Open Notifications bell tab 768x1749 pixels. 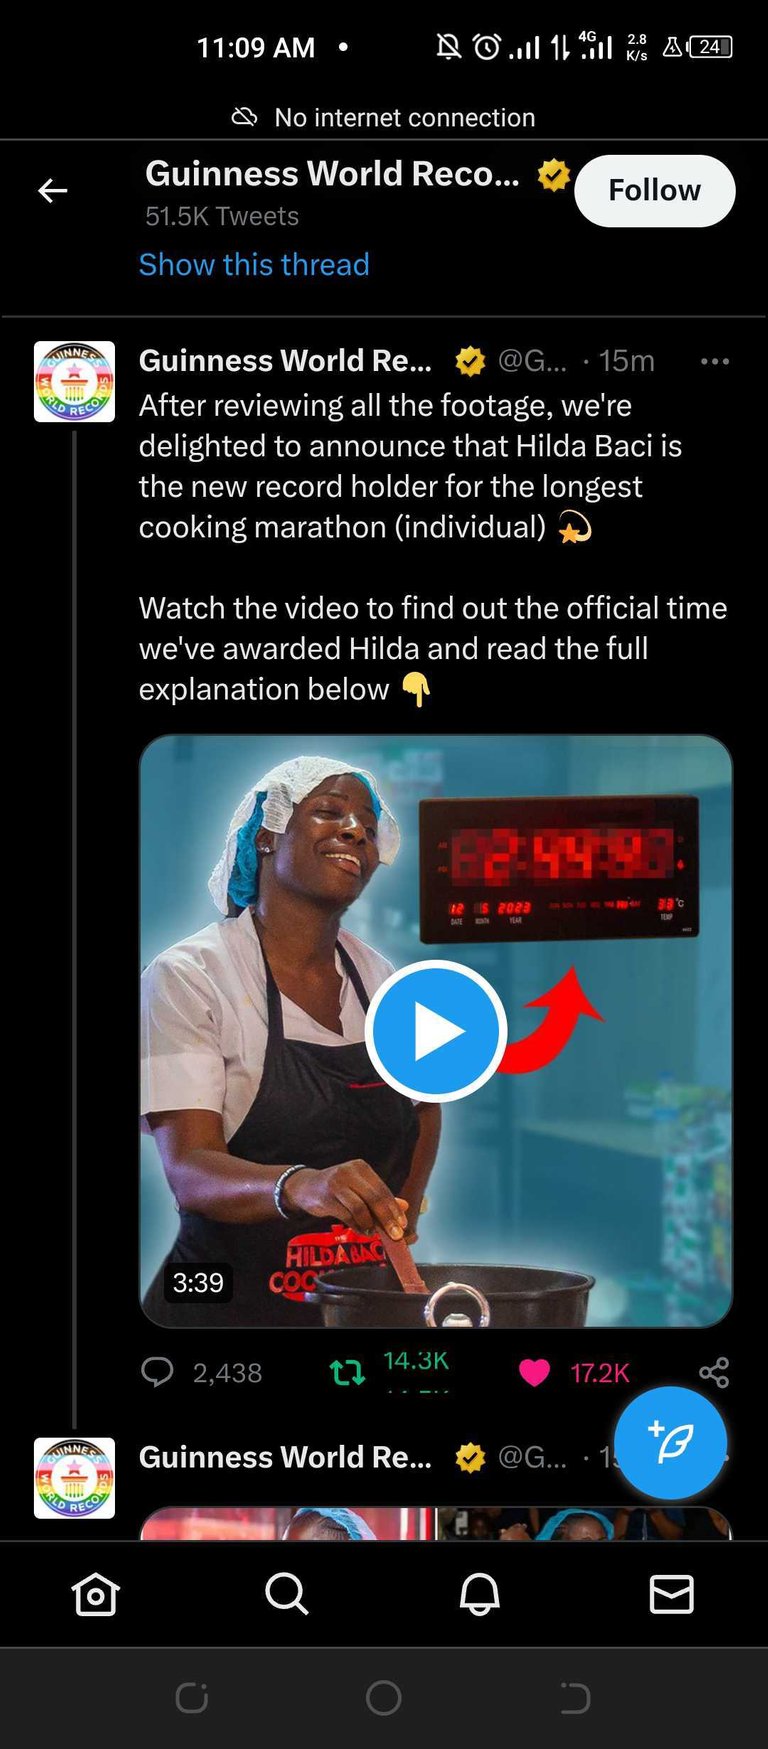pyautogui.click(x=479, y=1594)
